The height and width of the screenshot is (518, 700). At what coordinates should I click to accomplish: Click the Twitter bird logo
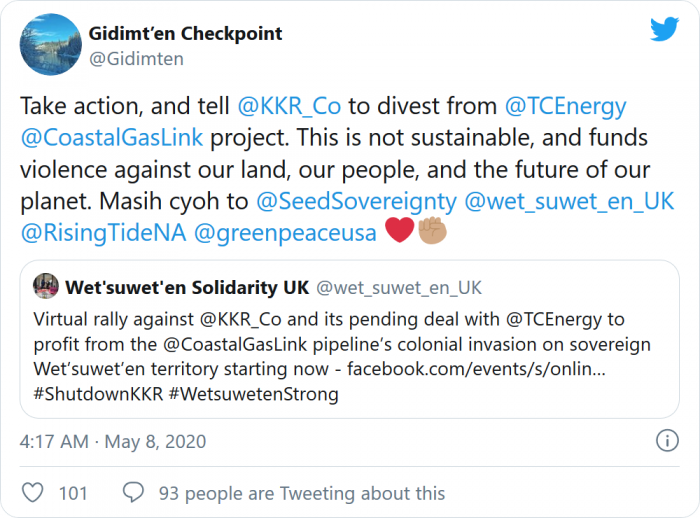click(664, 30)
